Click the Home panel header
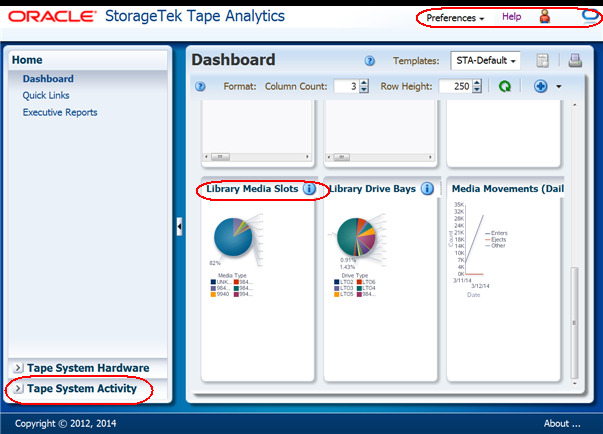Image resolution: width=603 pixels, height=434 pixels. [88, 60]
